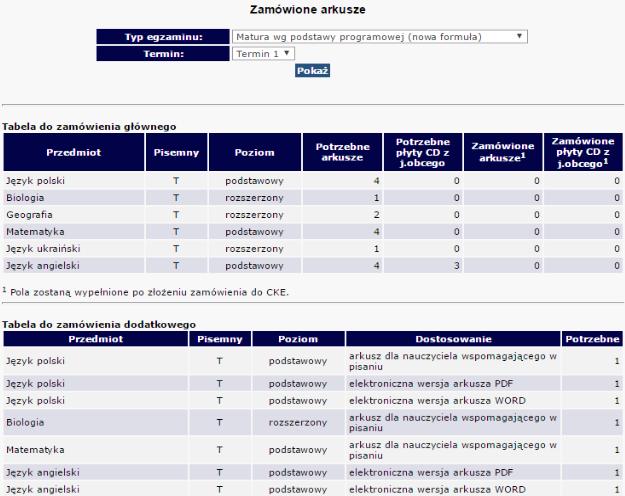Click Geografia's rozszerzony level cell
Viewport: 625px width, 496px height.
point(254,215)
